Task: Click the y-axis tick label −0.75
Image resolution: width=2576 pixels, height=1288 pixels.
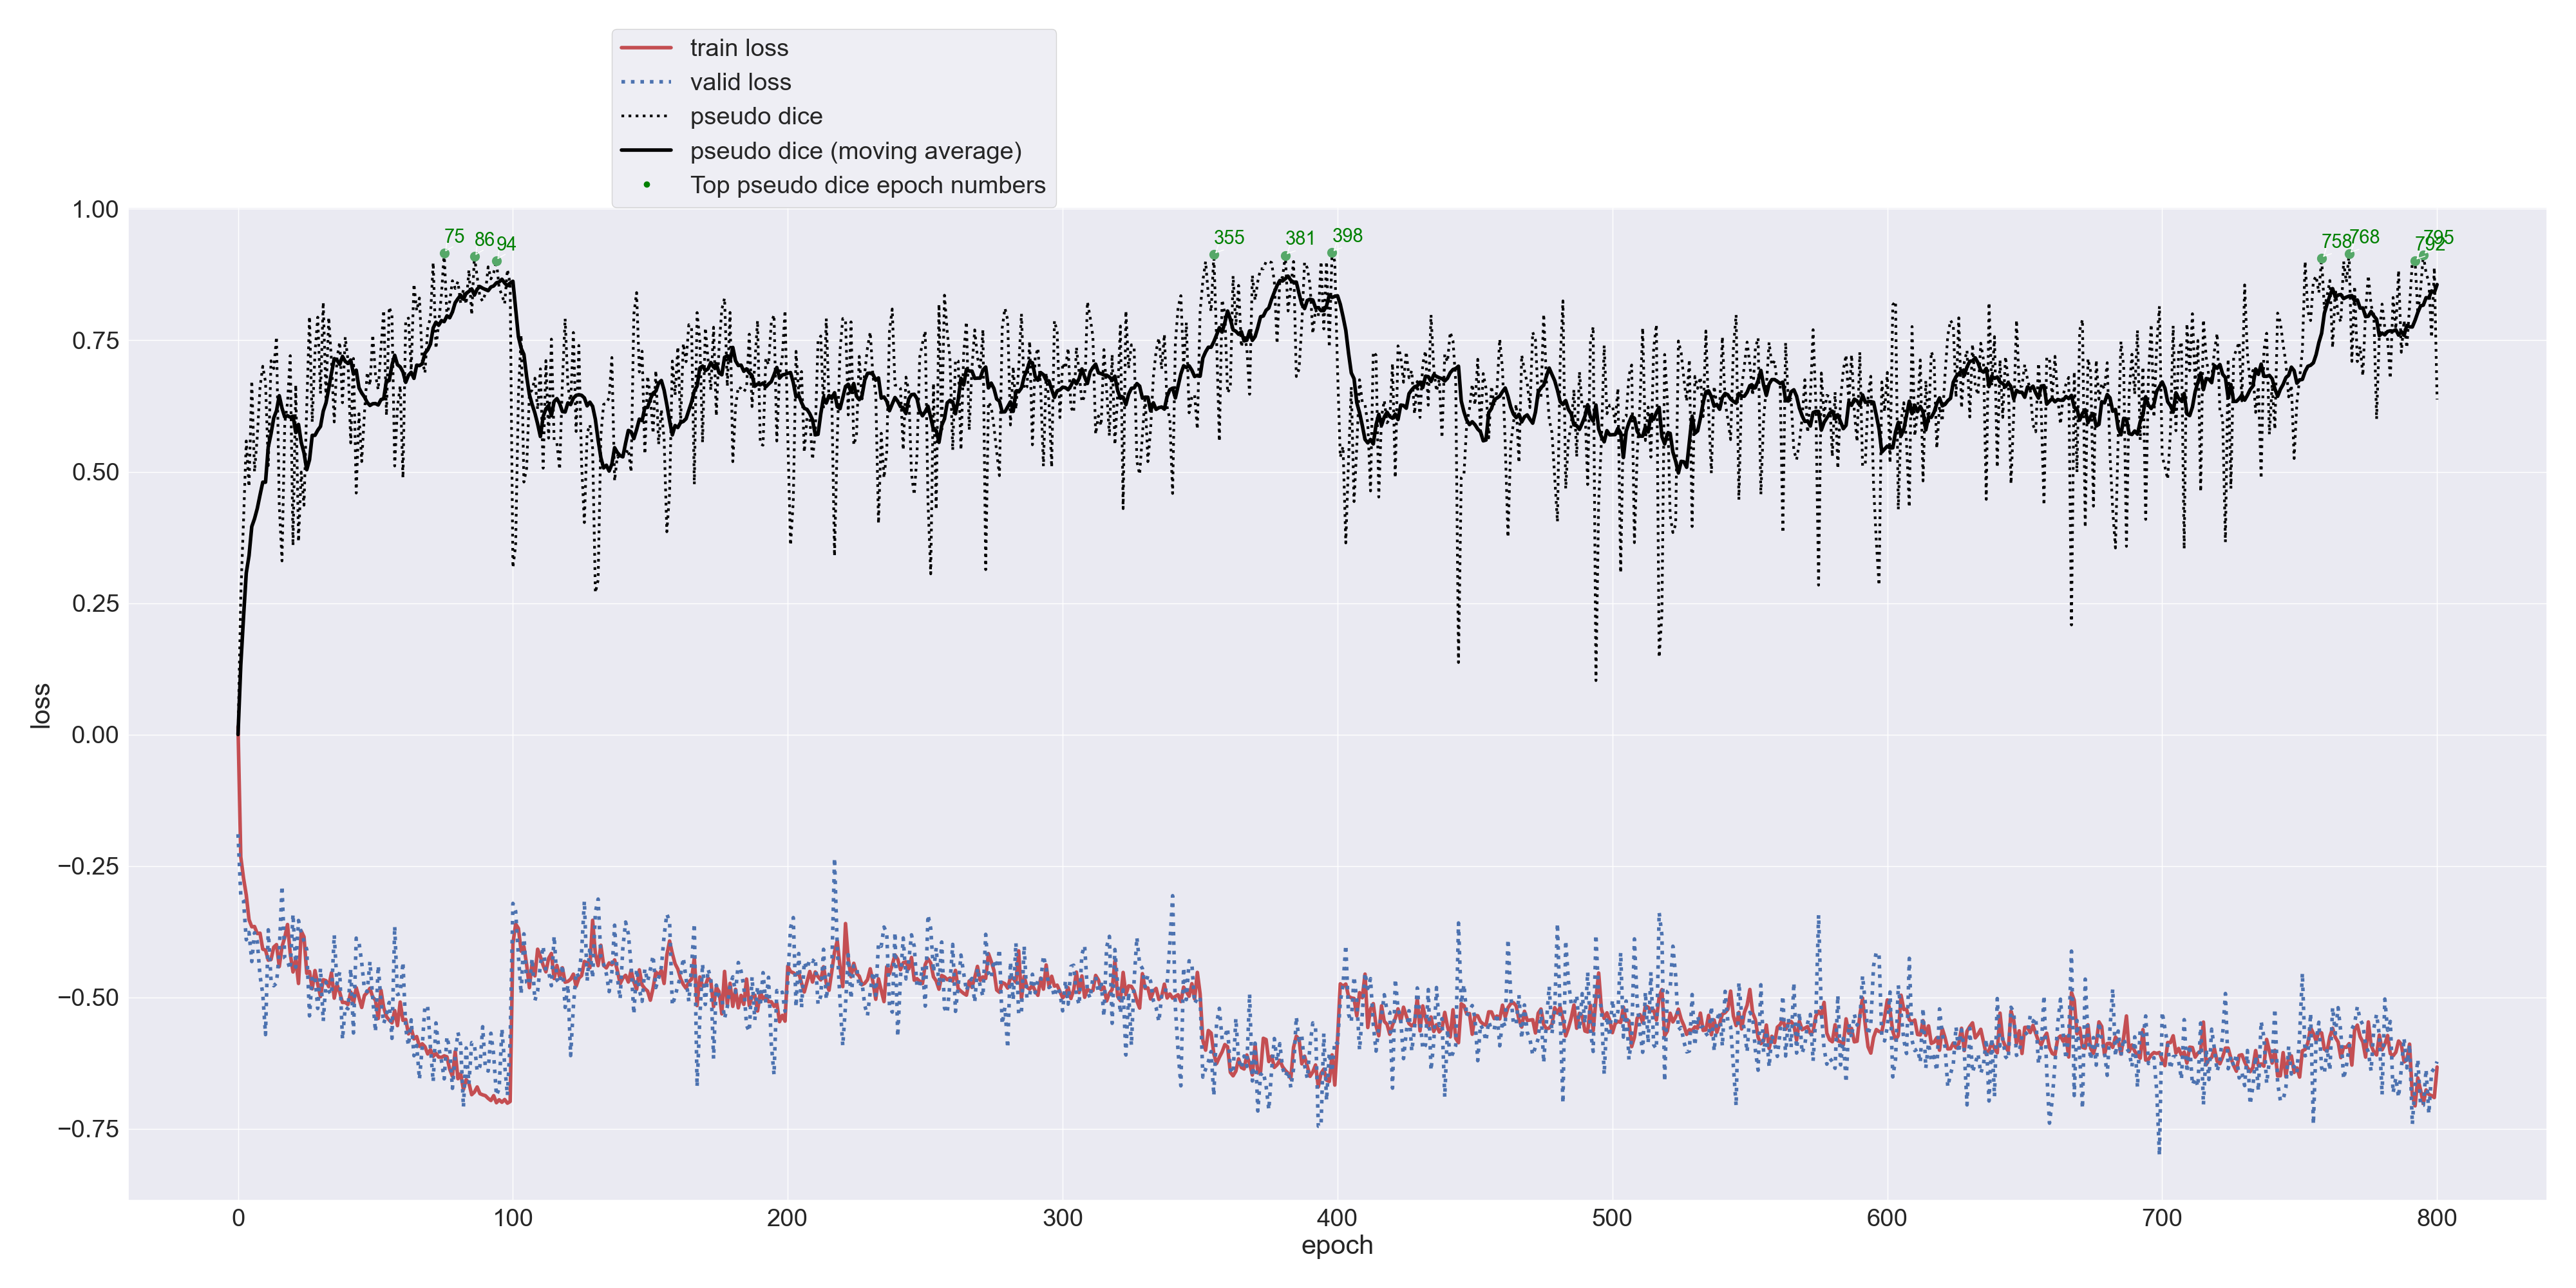Action: [88, 1129]
